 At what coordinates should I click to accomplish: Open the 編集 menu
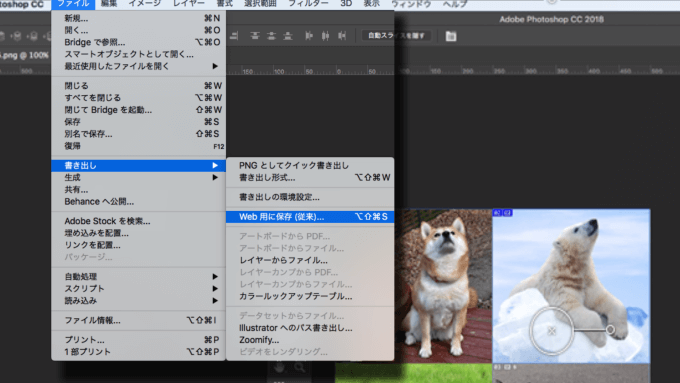108,4
